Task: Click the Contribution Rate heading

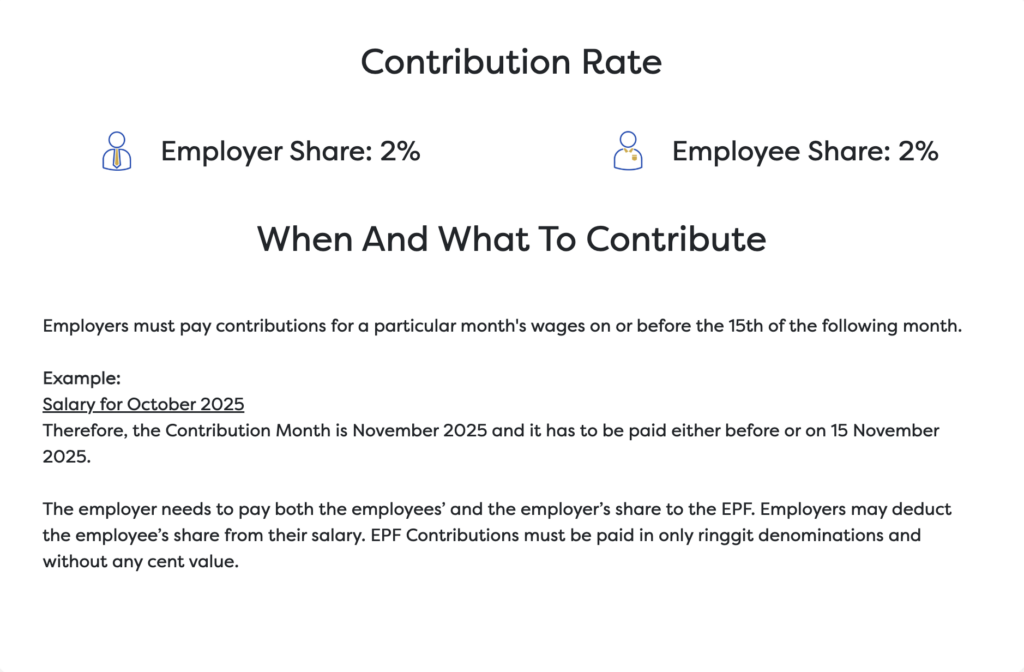Action: pos(511,62)
